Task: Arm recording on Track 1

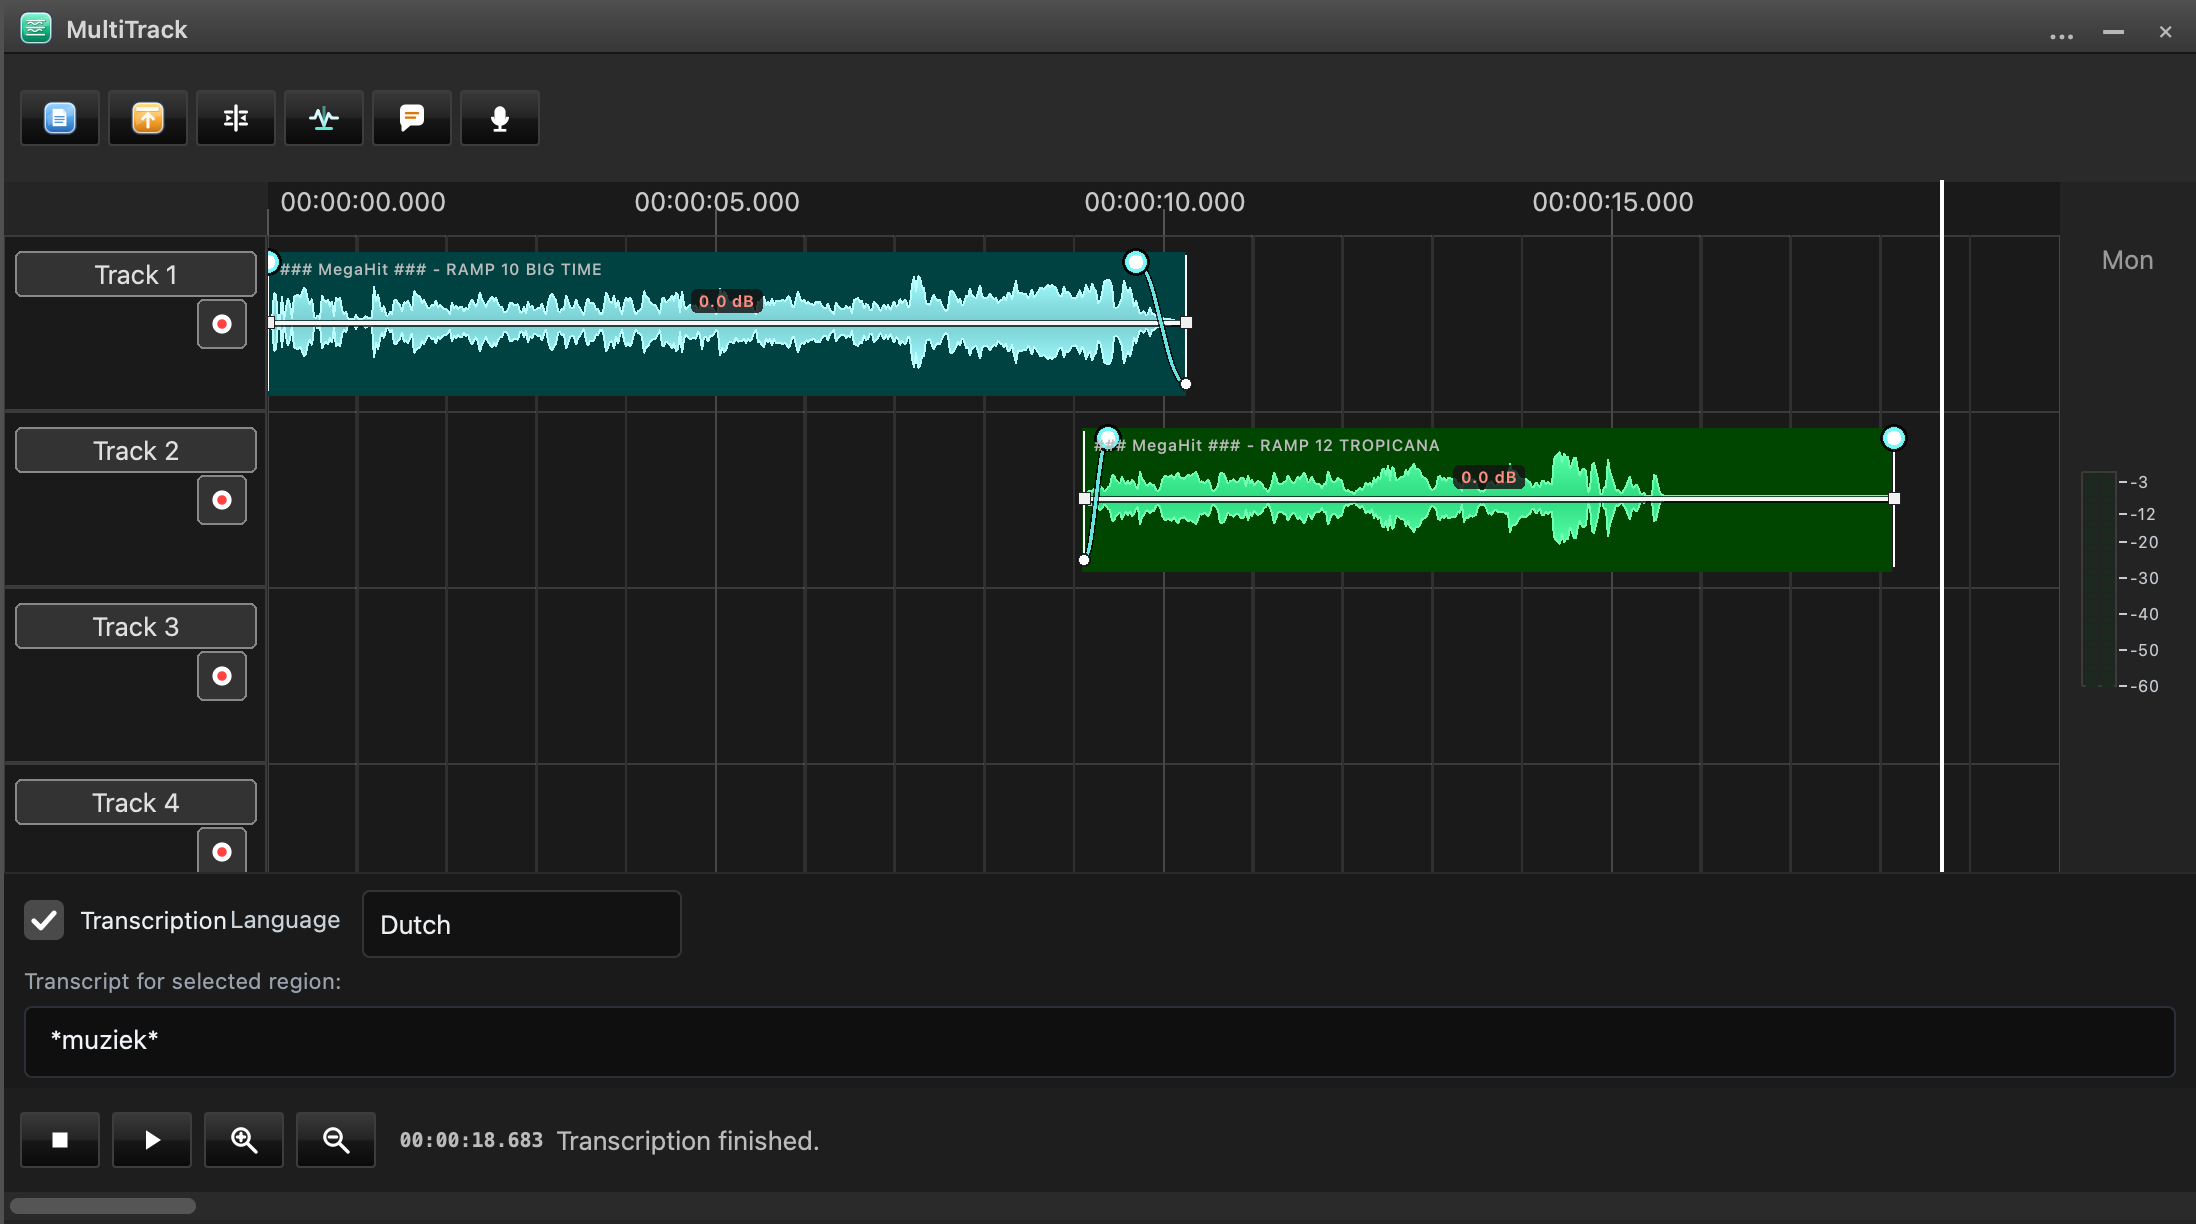Action: coord(222,324)
